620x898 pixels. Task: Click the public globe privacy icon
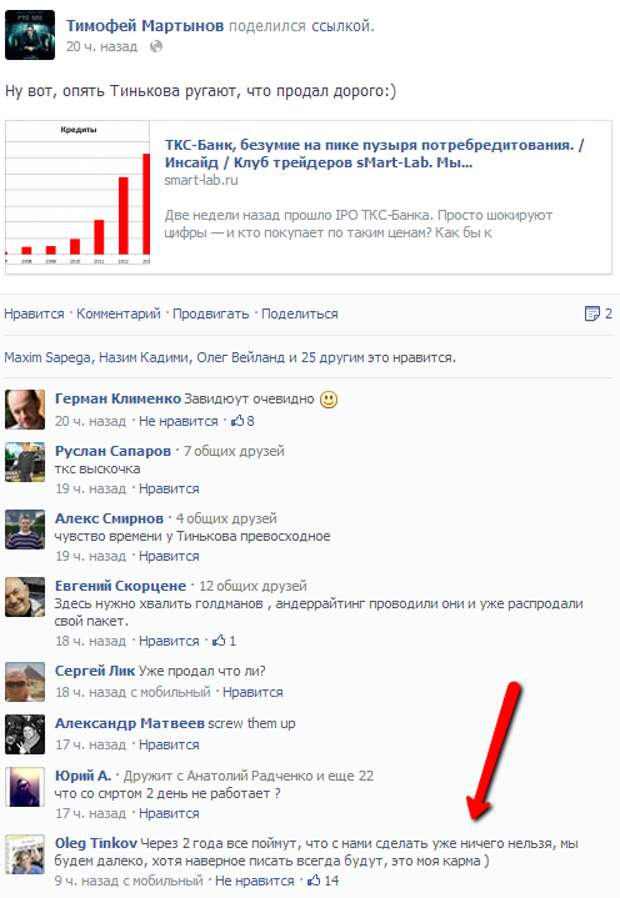pyautogui.click(x=156, y=47)
